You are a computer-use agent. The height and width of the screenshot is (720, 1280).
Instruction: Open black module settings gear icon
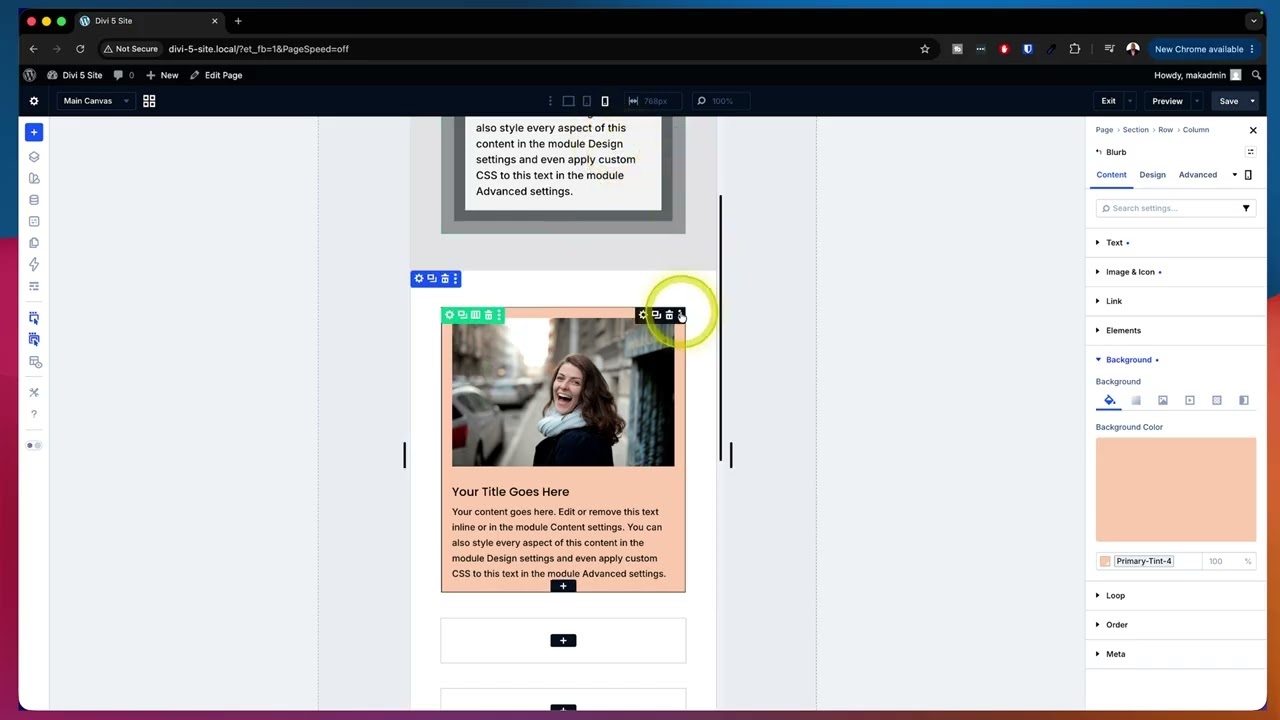(x=643, y=315)
